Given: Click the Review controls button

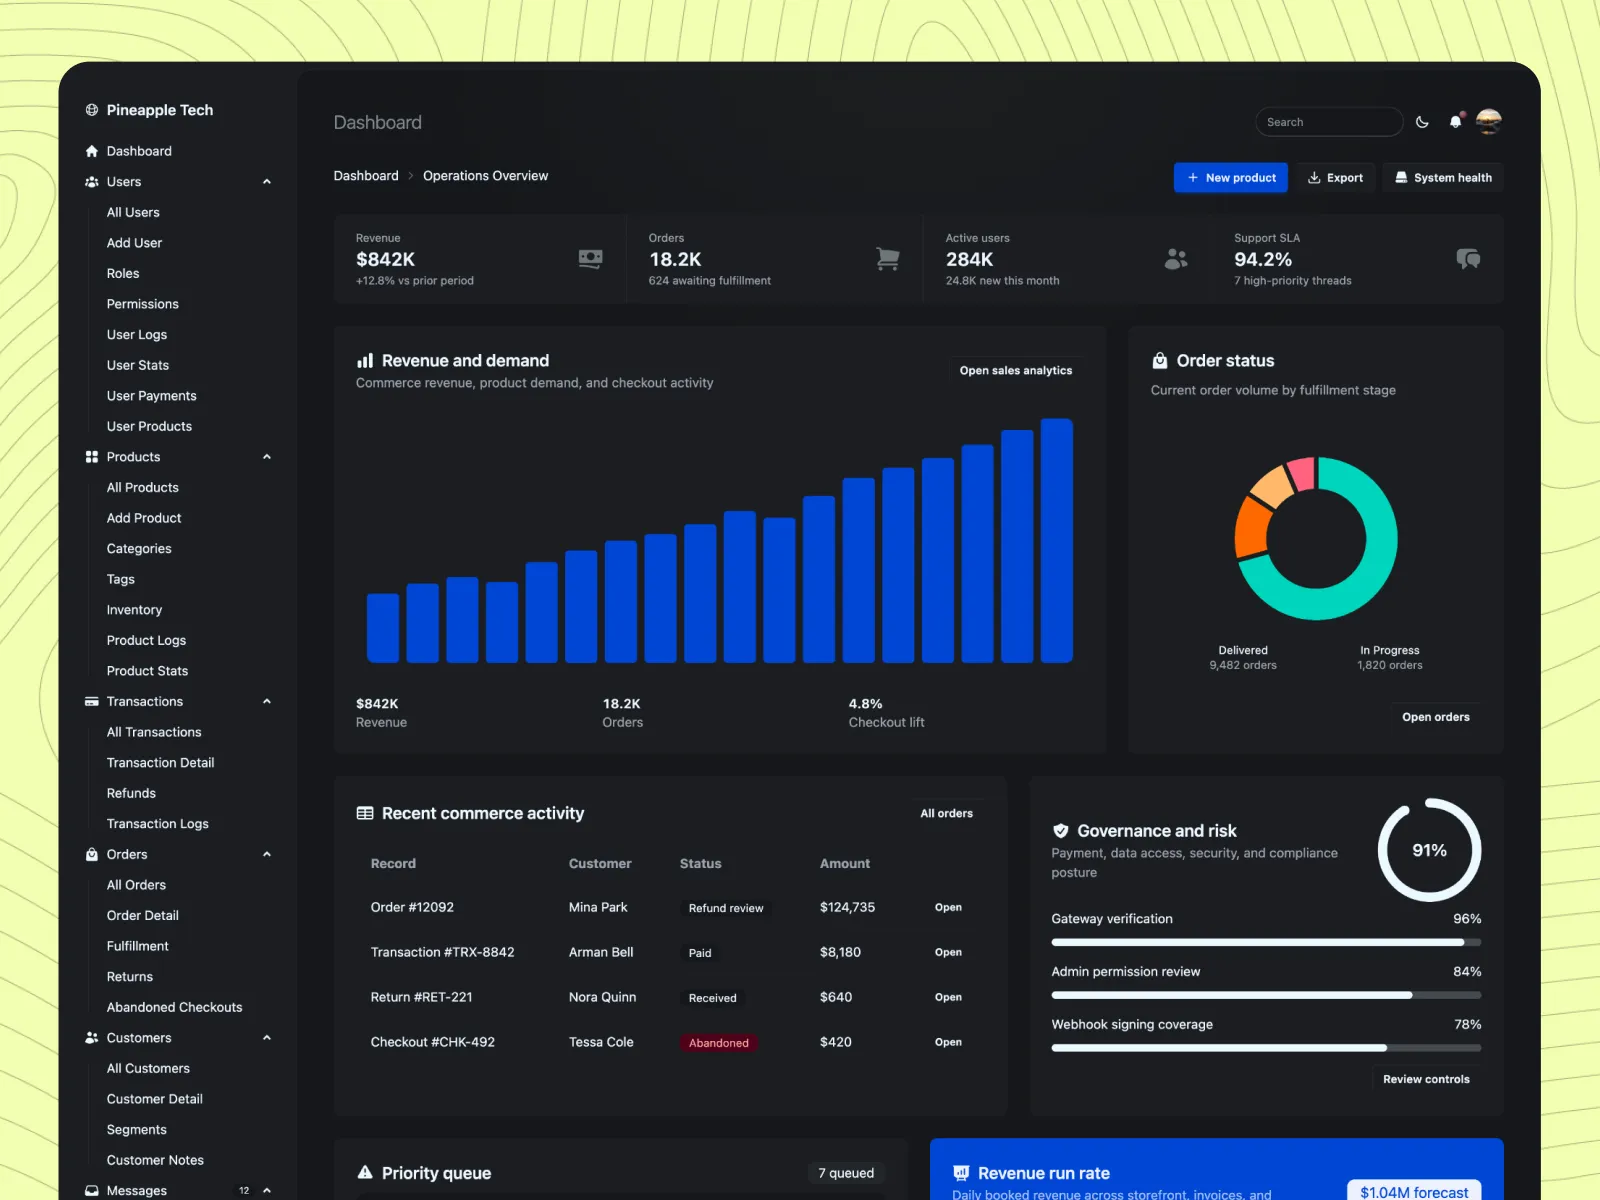Looking at the screenshot, I should click(1426, 1079).
